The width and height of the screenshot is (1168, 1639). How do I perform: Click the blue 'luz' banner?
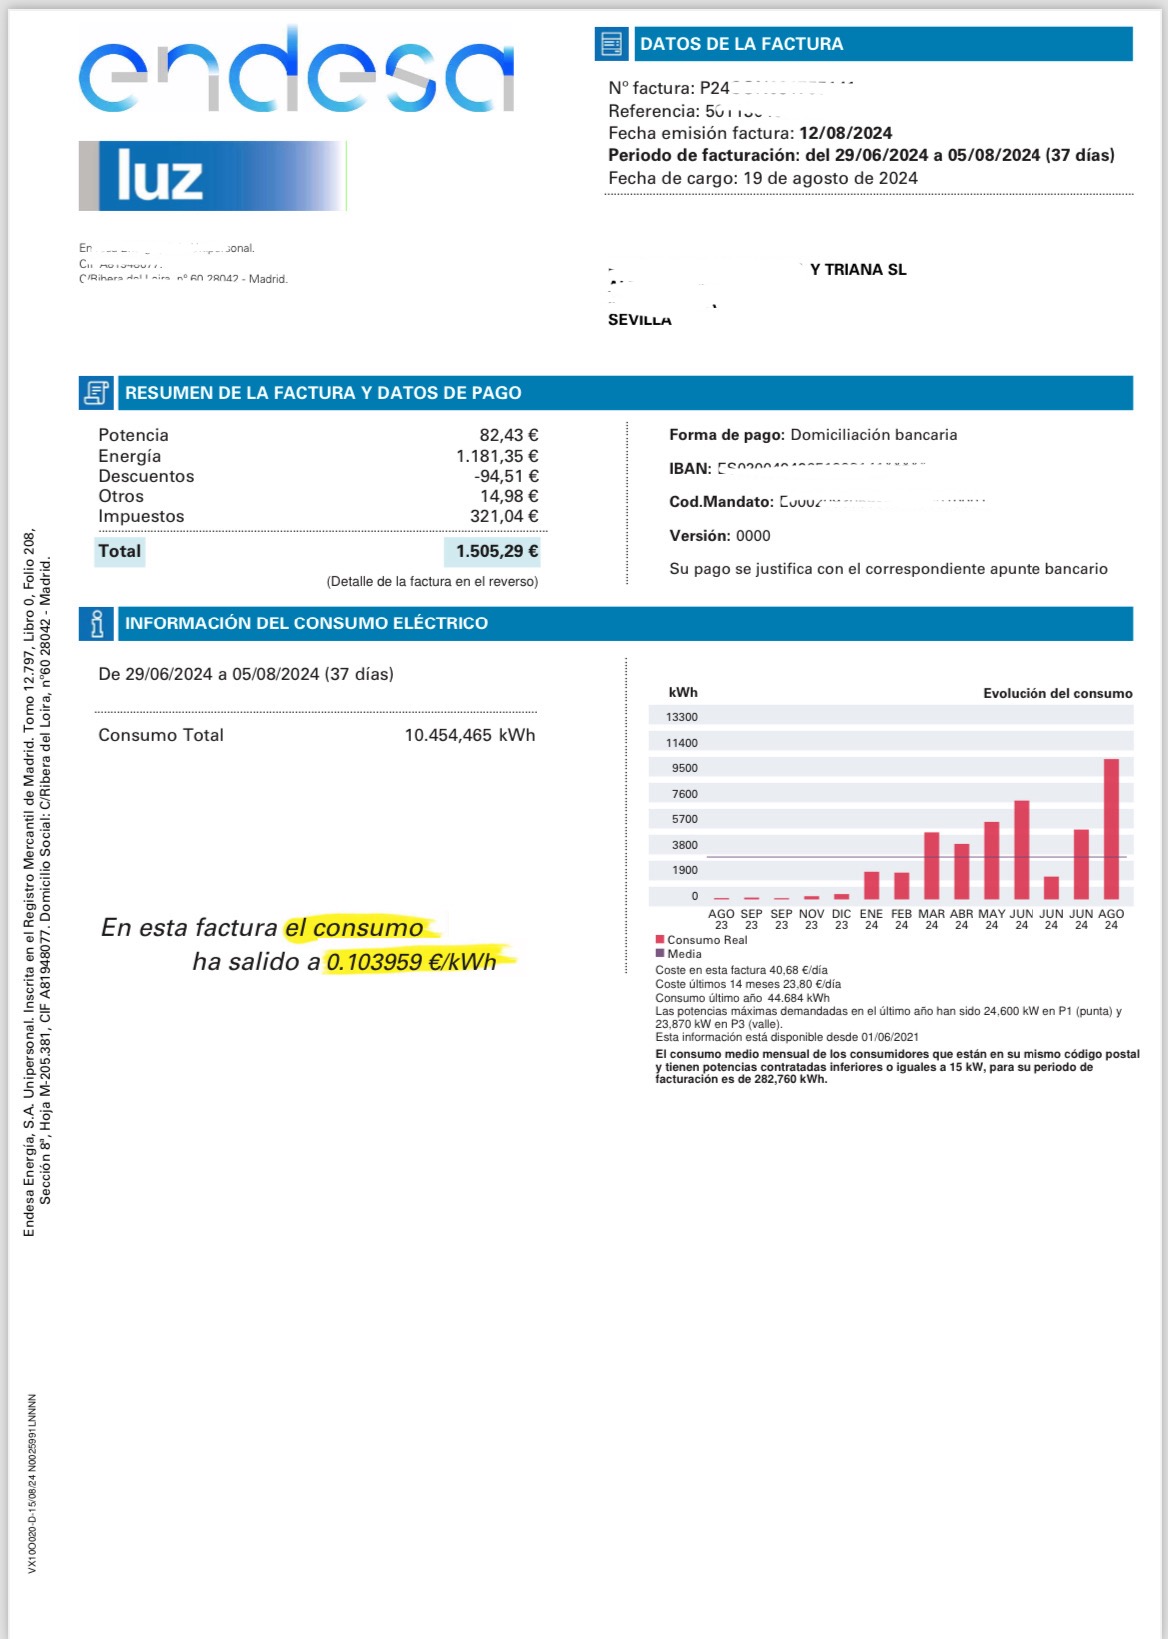pyautogui.click(x=212, y=176)
